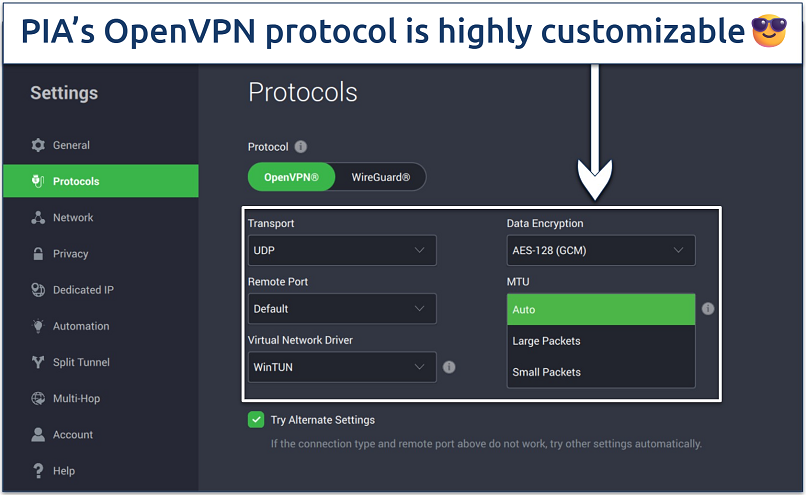Viewport: 806px width, 495px height.
Task: Click the info icon beside Protocol
Action: click(301, 147)
